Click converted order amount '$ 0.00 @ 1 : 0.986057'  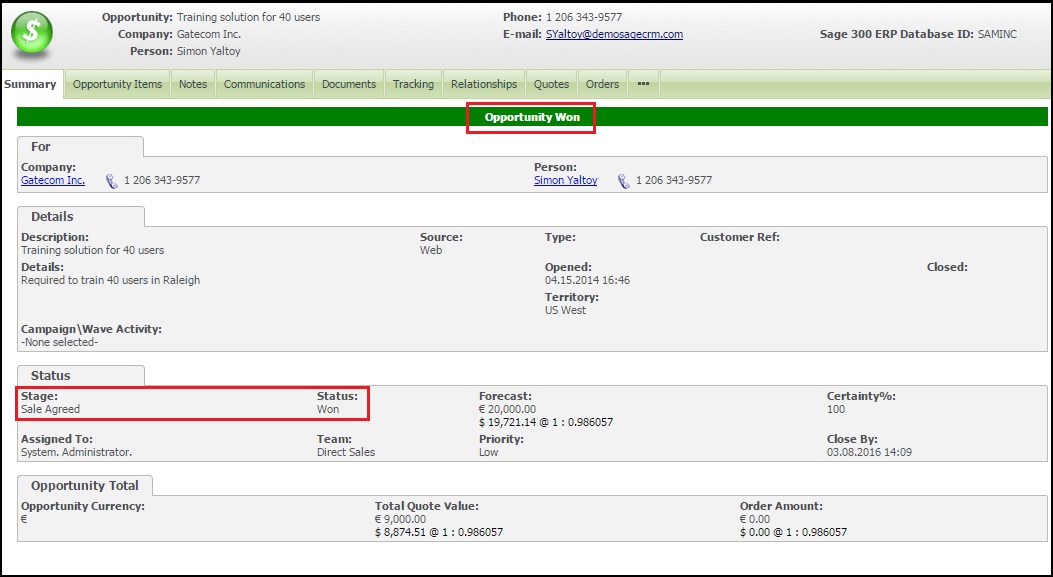[794, 532]
